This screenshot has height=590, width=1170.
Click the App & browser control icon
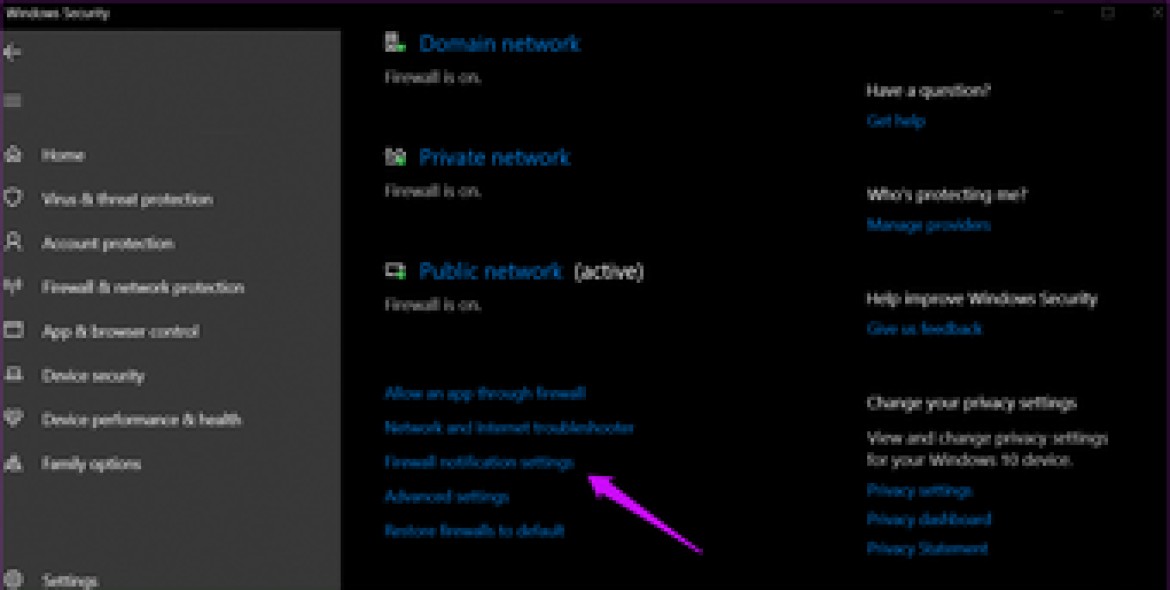click(14, 331)
